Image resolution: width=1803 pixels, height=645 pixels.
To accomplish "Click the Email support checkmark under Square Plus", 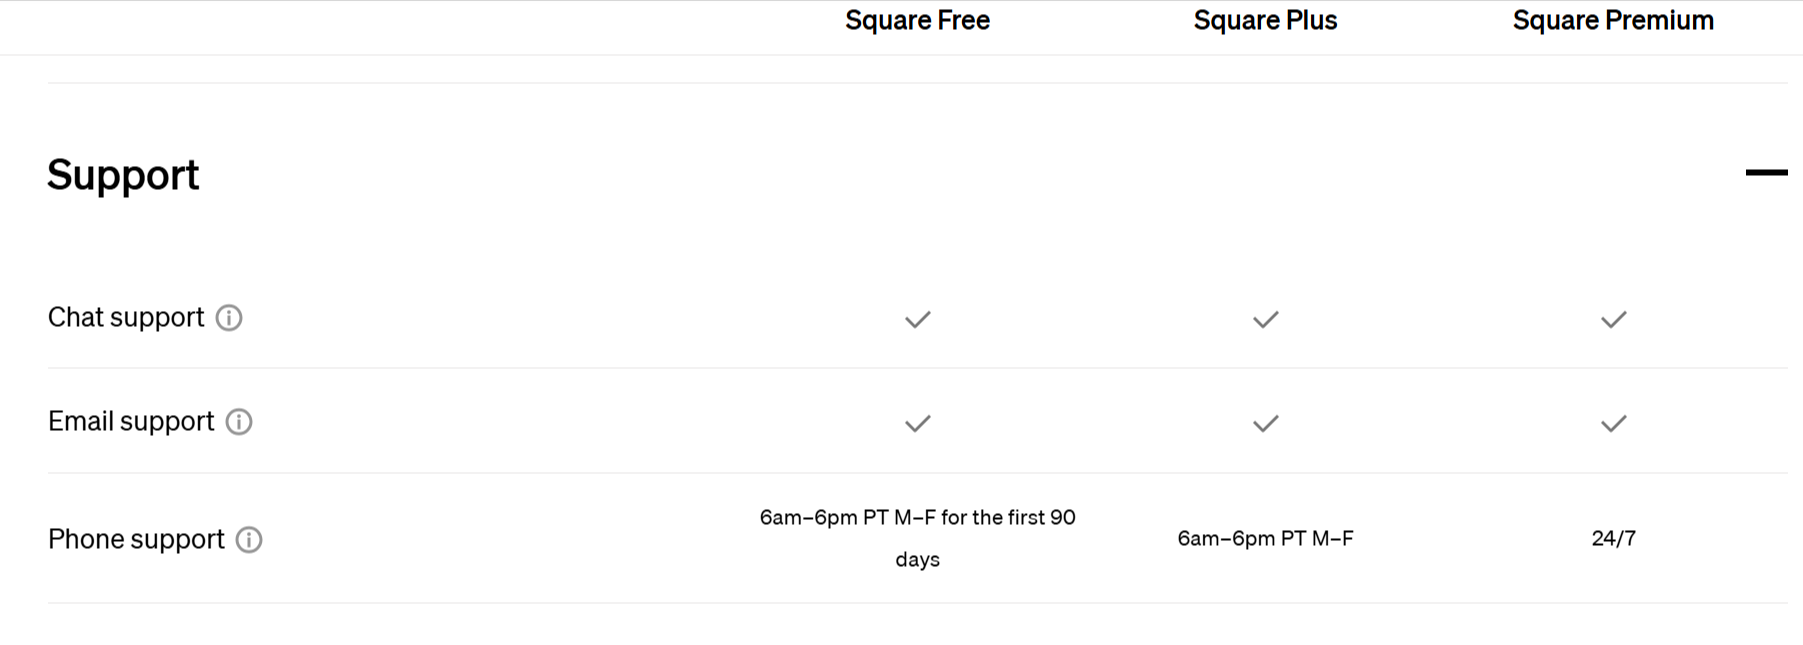I will tap(1263, 424).
